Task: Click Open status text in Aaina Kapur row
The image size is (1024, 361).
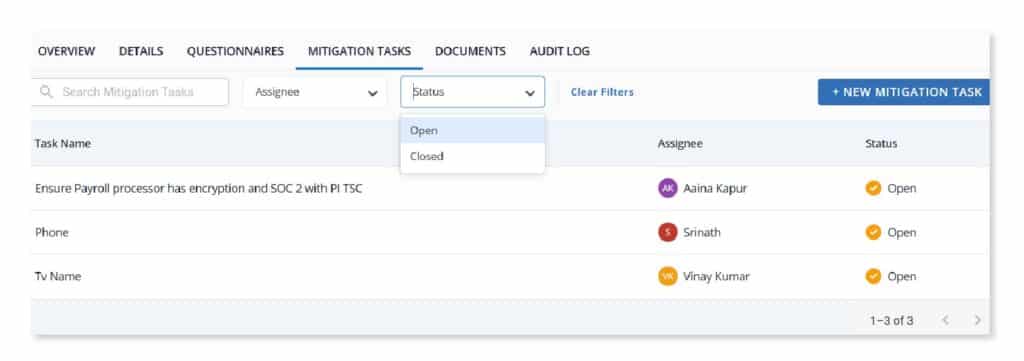Action: coord(901,189)
